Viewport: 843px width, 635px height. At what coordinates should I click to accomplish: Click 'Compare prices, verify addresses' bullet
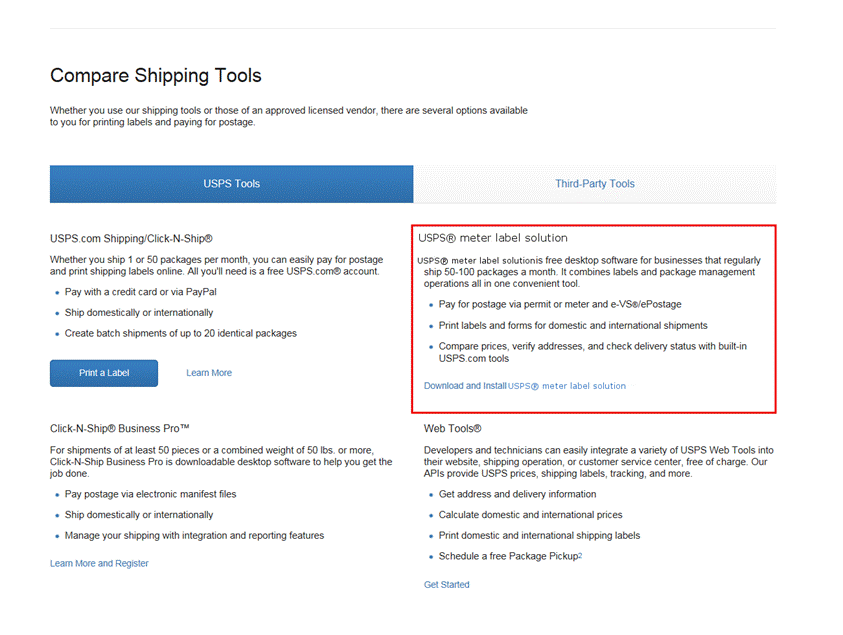[x=592, y=352]
